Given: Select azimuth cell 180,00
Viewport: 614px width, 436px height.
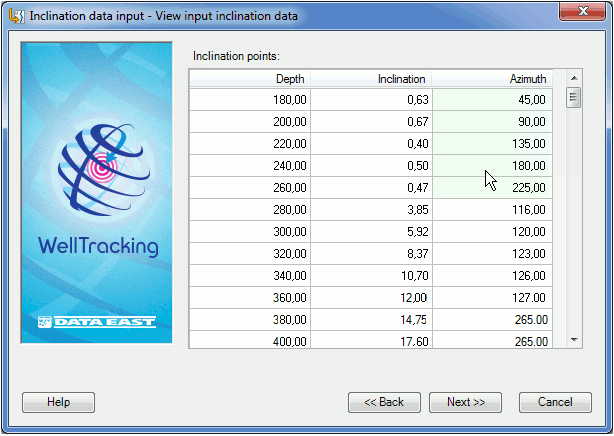Looking at the screenshot, I should pyautogui.click(x=493, y=165).
